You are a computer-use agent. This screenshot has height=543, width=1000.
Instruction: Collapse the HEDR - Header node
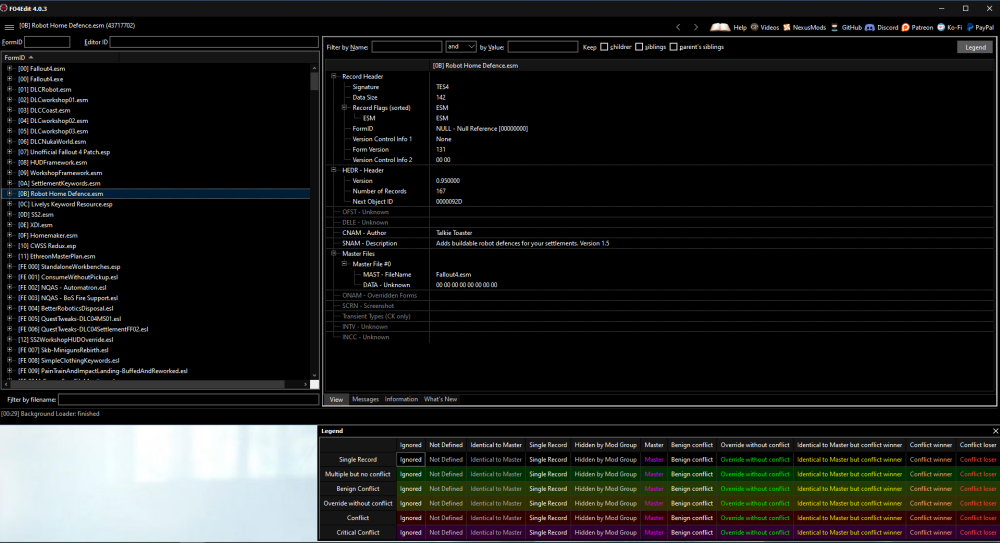tap(334, 170)
